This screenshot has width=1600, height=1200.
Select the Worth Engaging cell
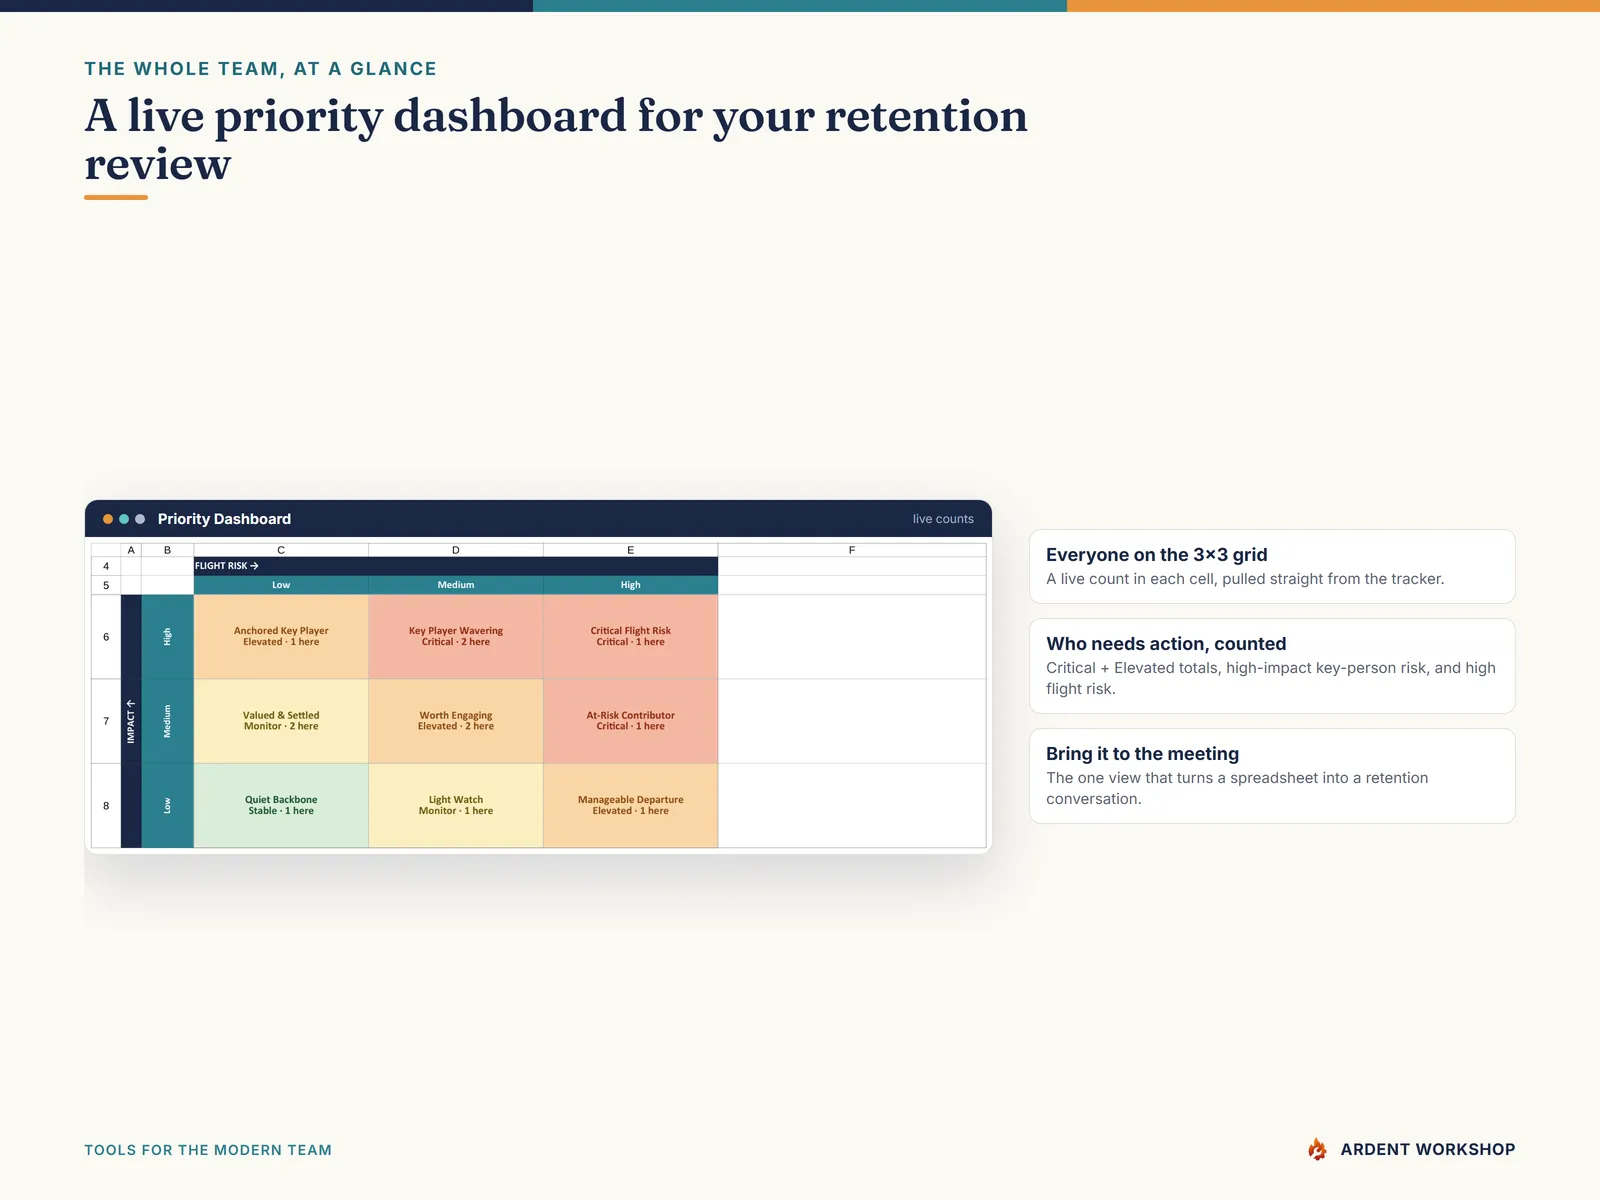click(456, 721)
